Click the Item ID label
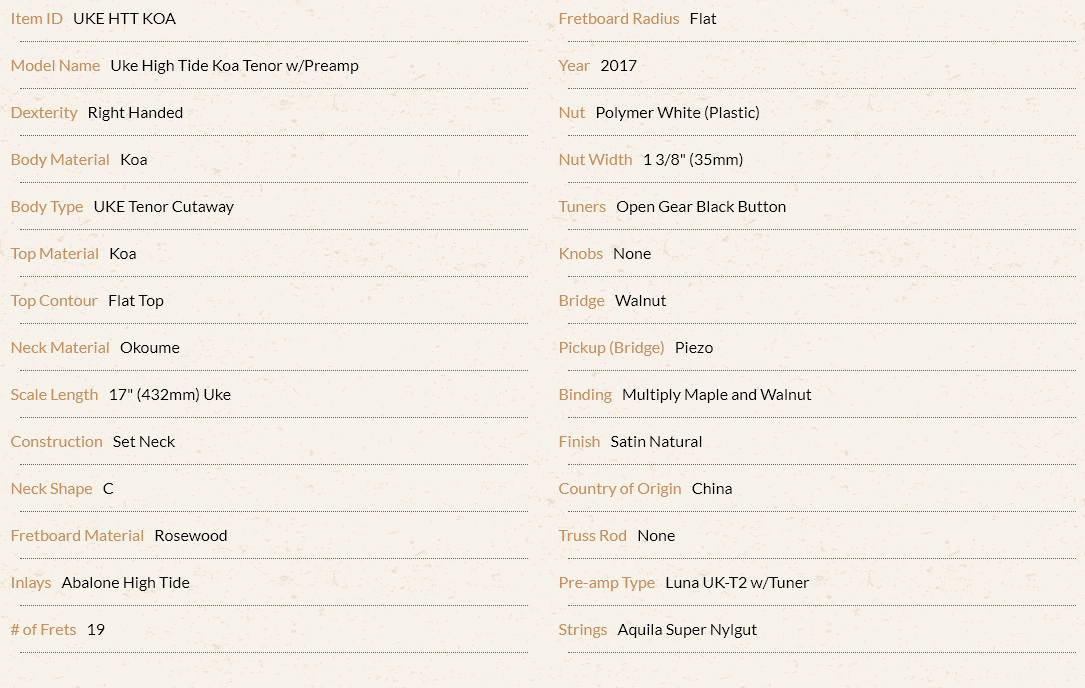 pyautogui.click(x=37, y=19)
